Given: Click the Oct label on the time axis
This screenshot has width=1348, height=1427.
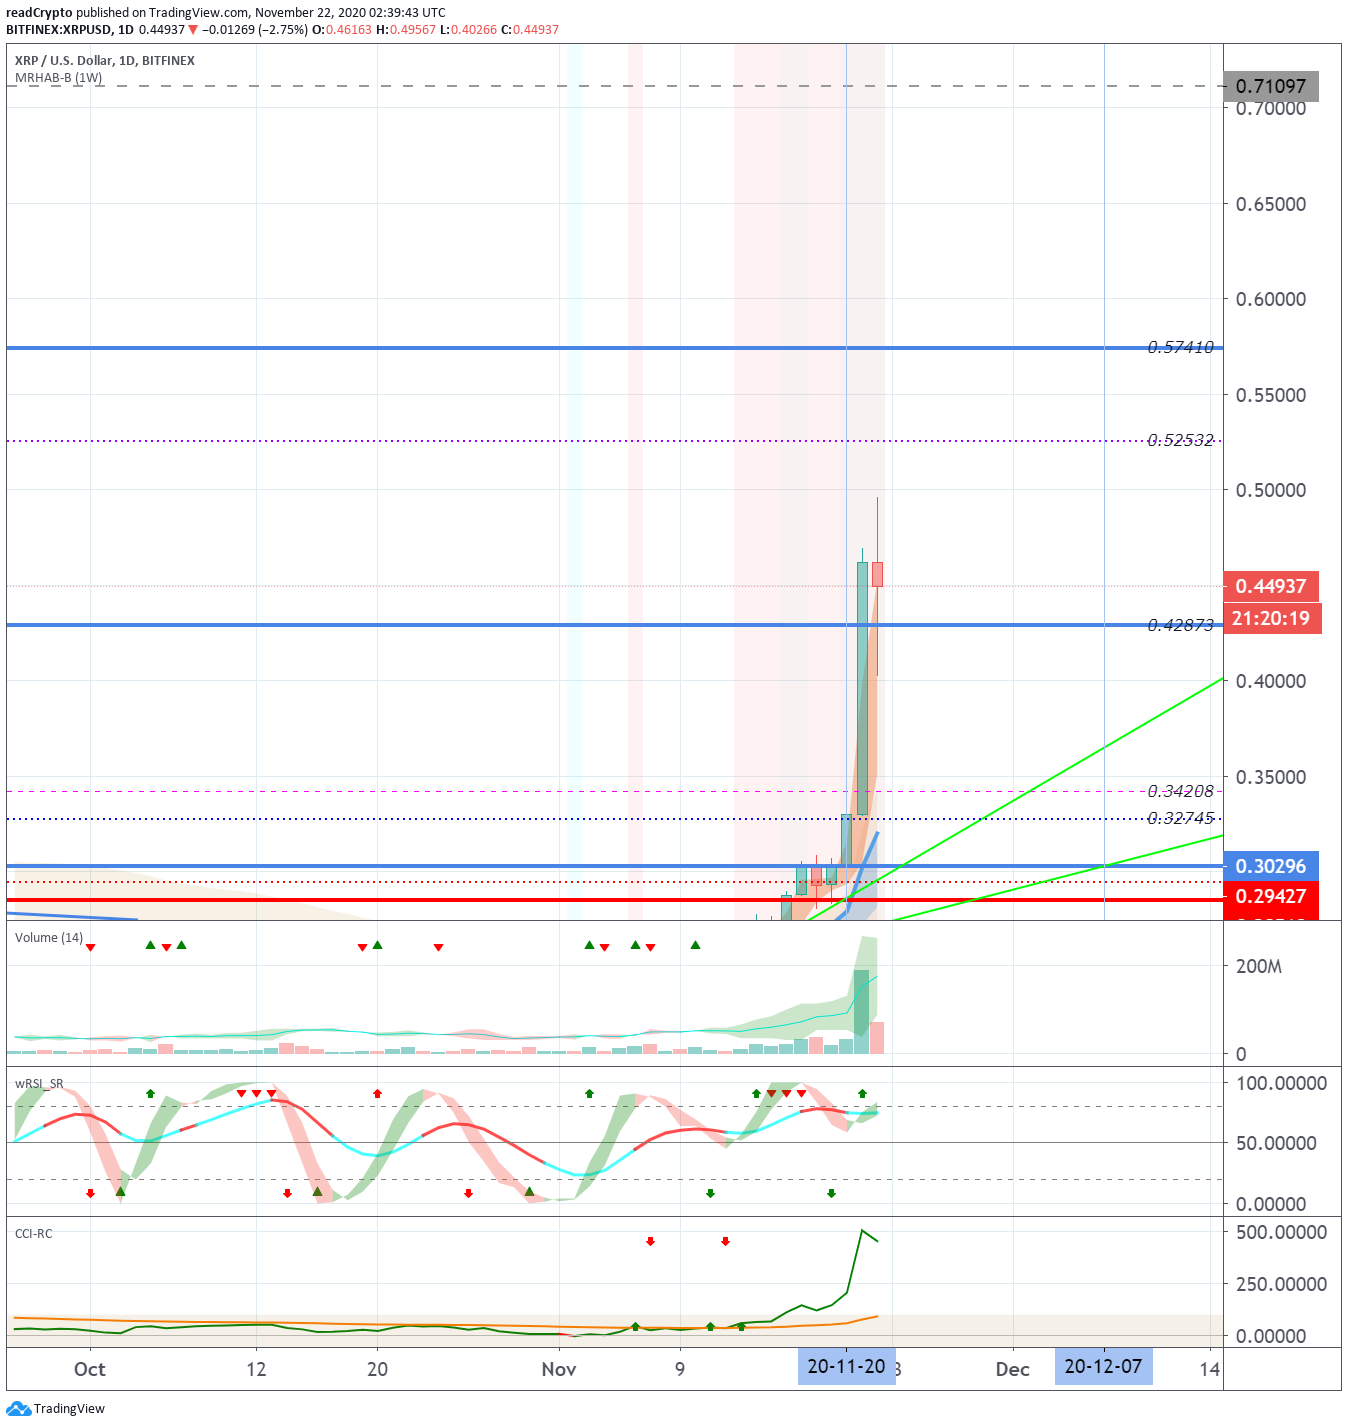Looking at the screenshot, I should pos(90,1369).
